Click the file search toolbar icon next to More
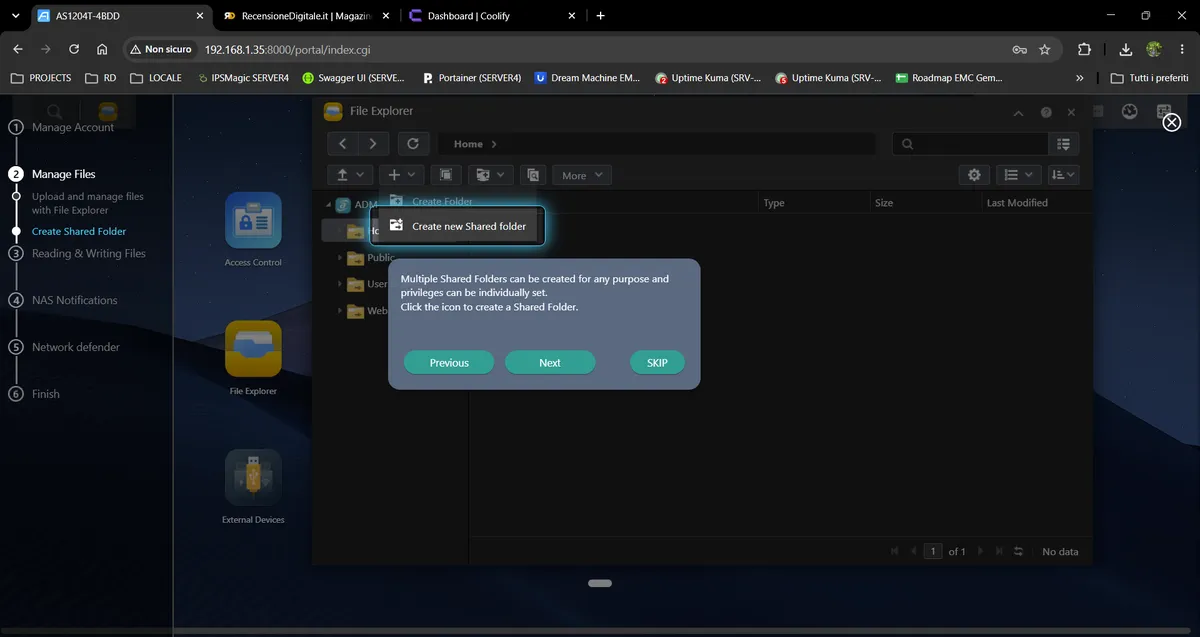Viewport: 1200px width, 637px height. [x=533, y=175]
